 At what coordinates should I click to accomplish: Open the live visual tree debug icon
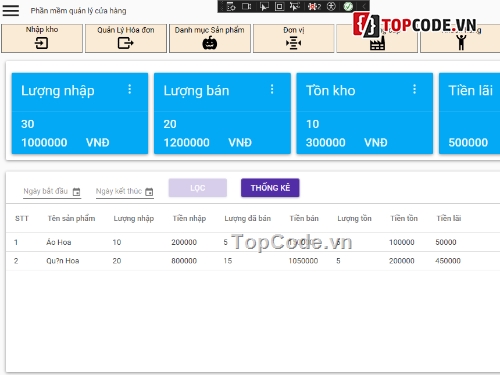click(231, 6)
